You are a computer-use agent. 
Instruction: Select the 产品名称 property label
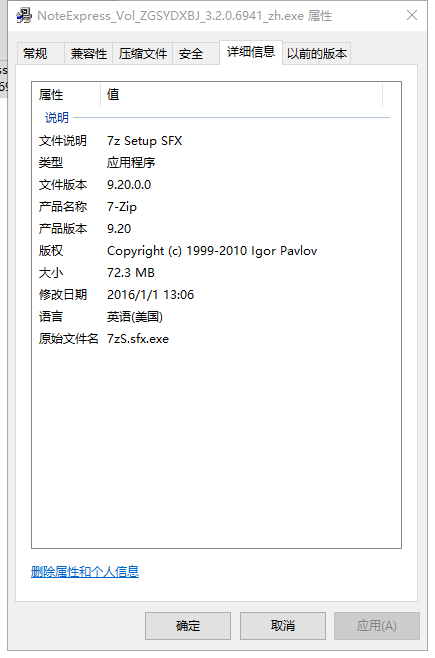point(63,206)
